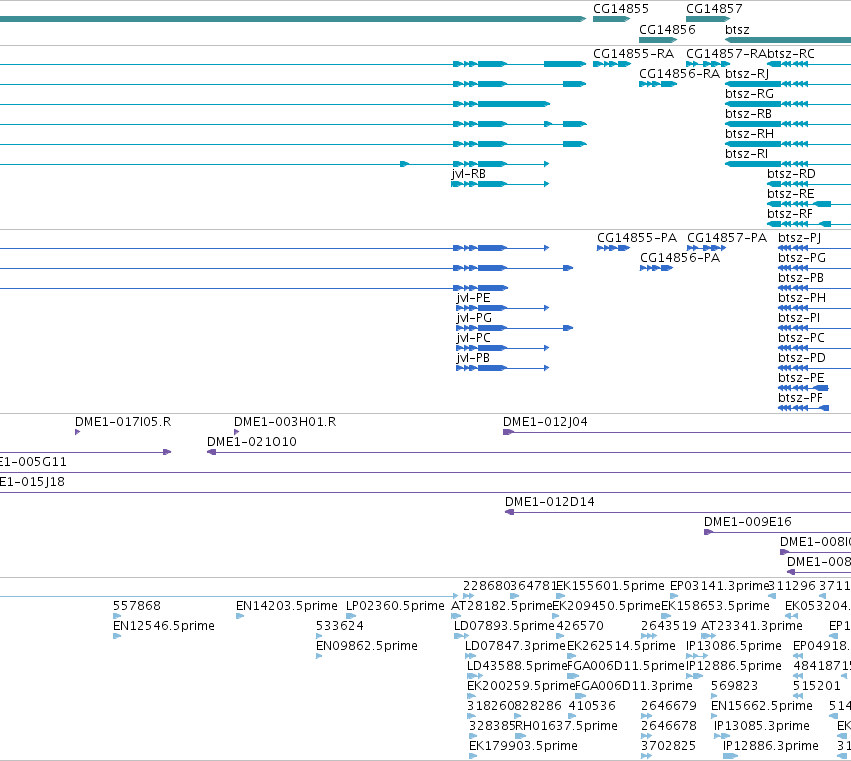Click the IP13086.5prime feature label
Image resolution: width=851 pixels, height=761 pixels.
pos(734,646)
